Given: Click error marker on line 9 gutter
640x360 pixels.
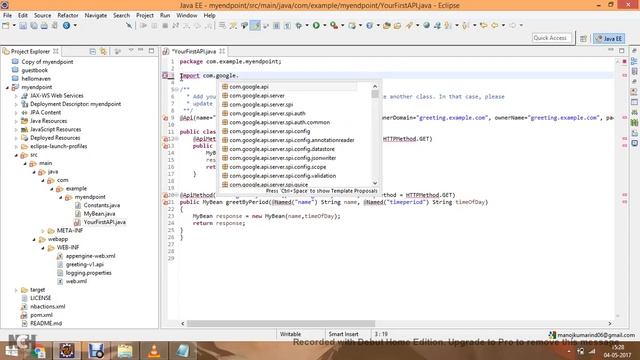Looking at the screenshot, I should click(165, 118).
